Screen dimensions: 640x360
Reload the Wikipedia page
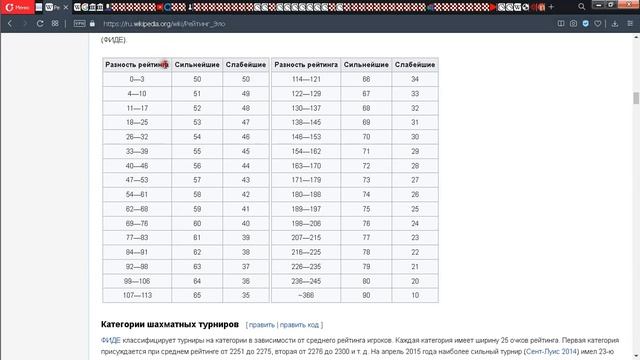(x=40, y=24)
